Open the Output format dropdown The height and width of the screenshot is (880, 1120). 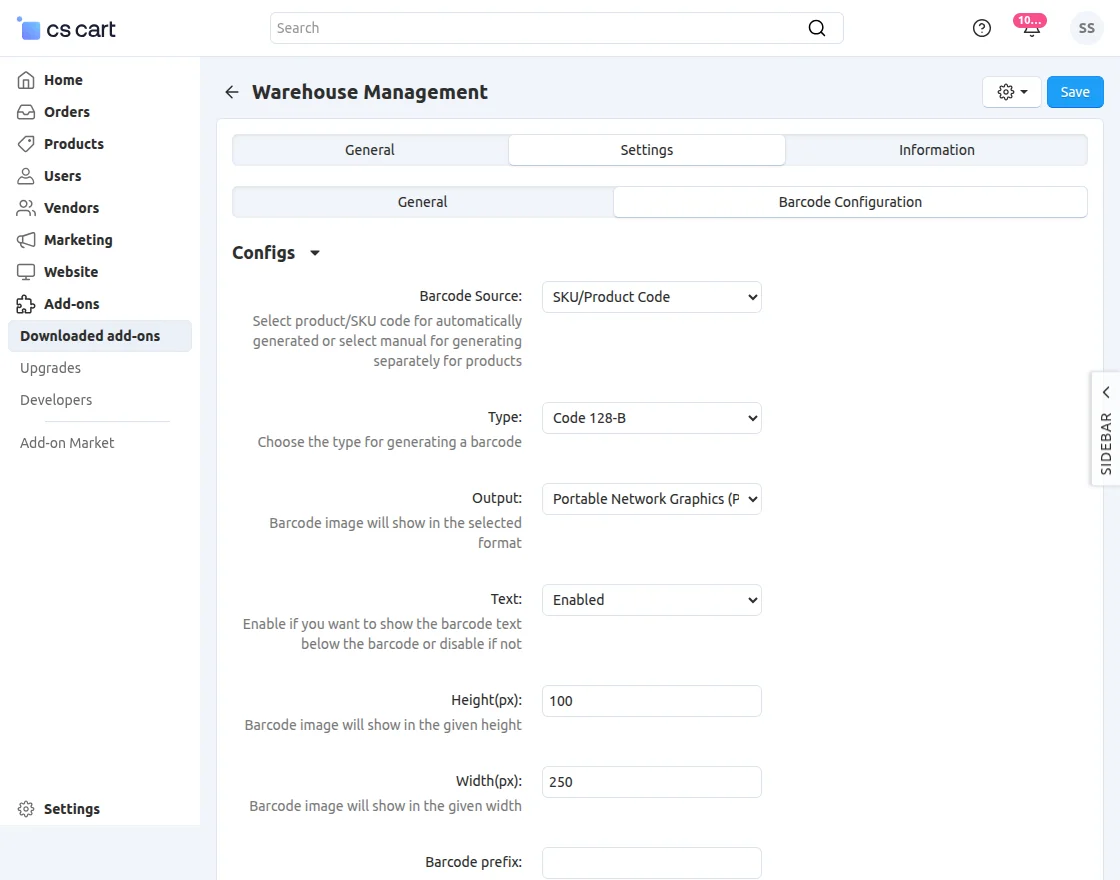651,499
